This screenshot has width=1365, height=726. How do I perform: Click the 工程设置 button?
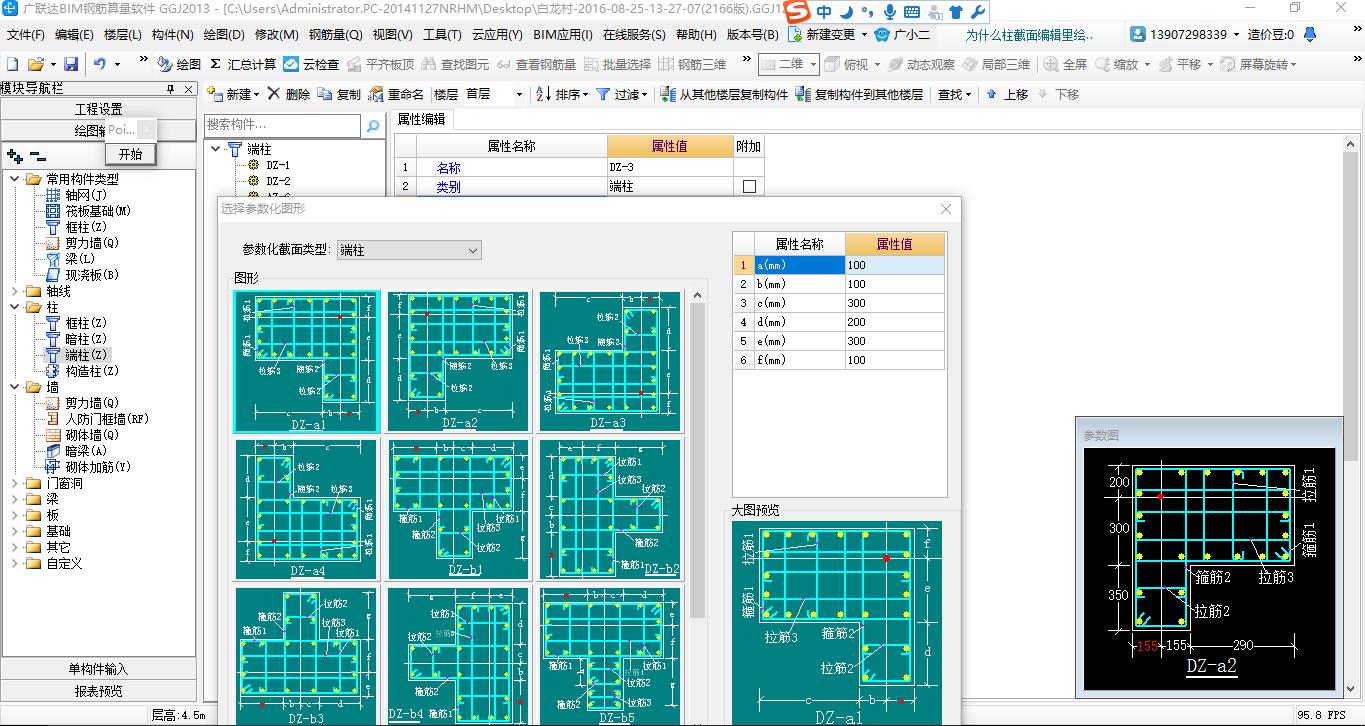tap(99, 109)
